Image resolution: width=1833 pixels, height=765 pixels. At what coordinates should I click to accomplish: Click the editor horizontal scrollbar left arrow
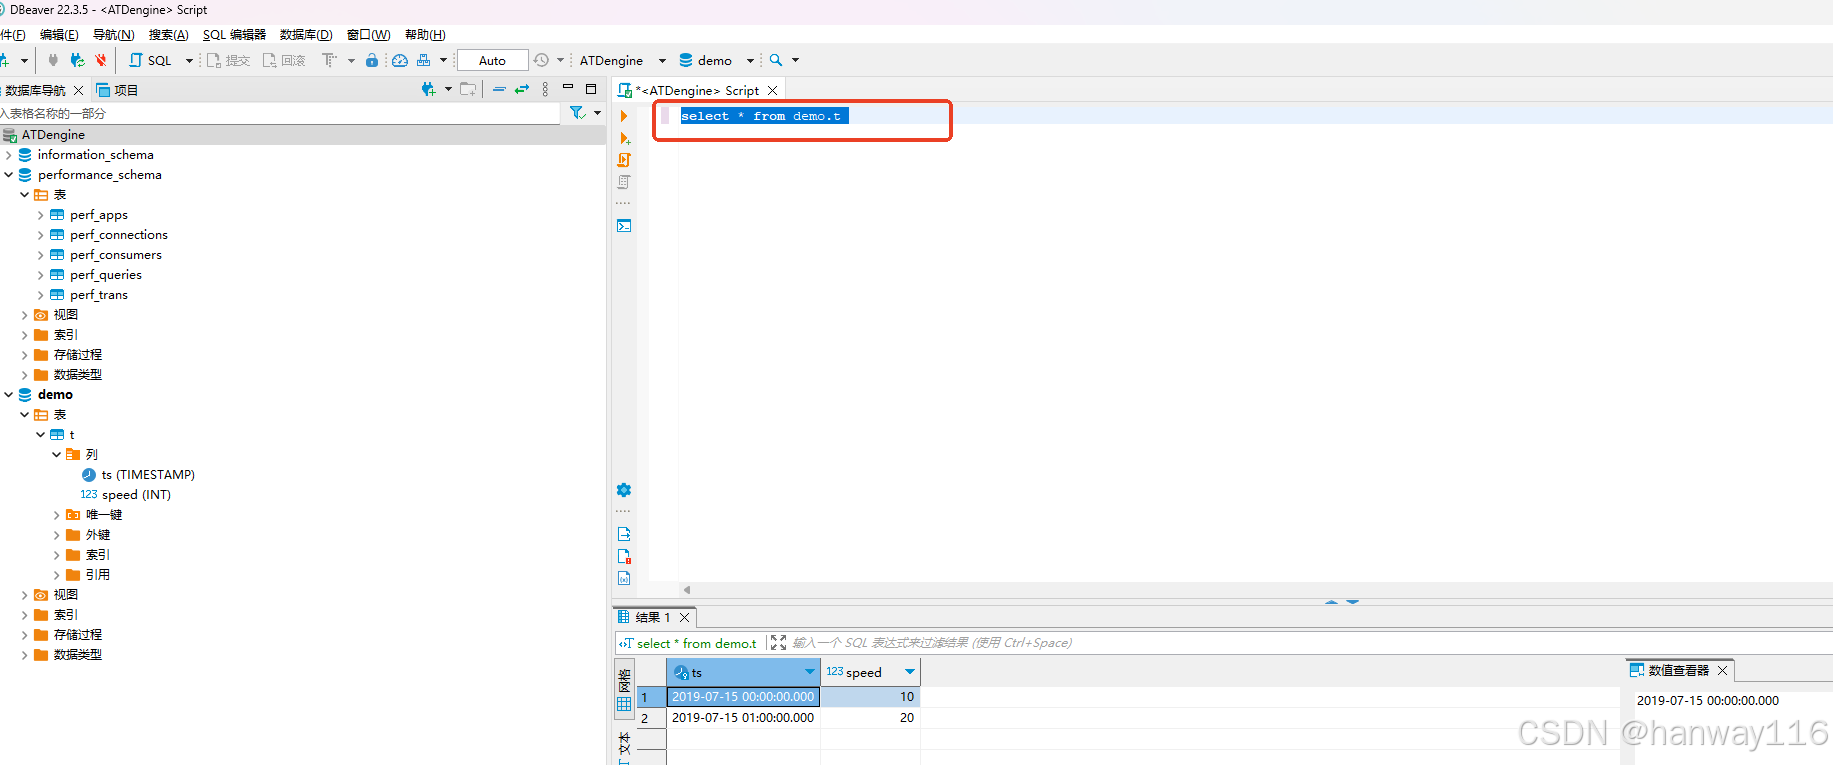(687, 590)
